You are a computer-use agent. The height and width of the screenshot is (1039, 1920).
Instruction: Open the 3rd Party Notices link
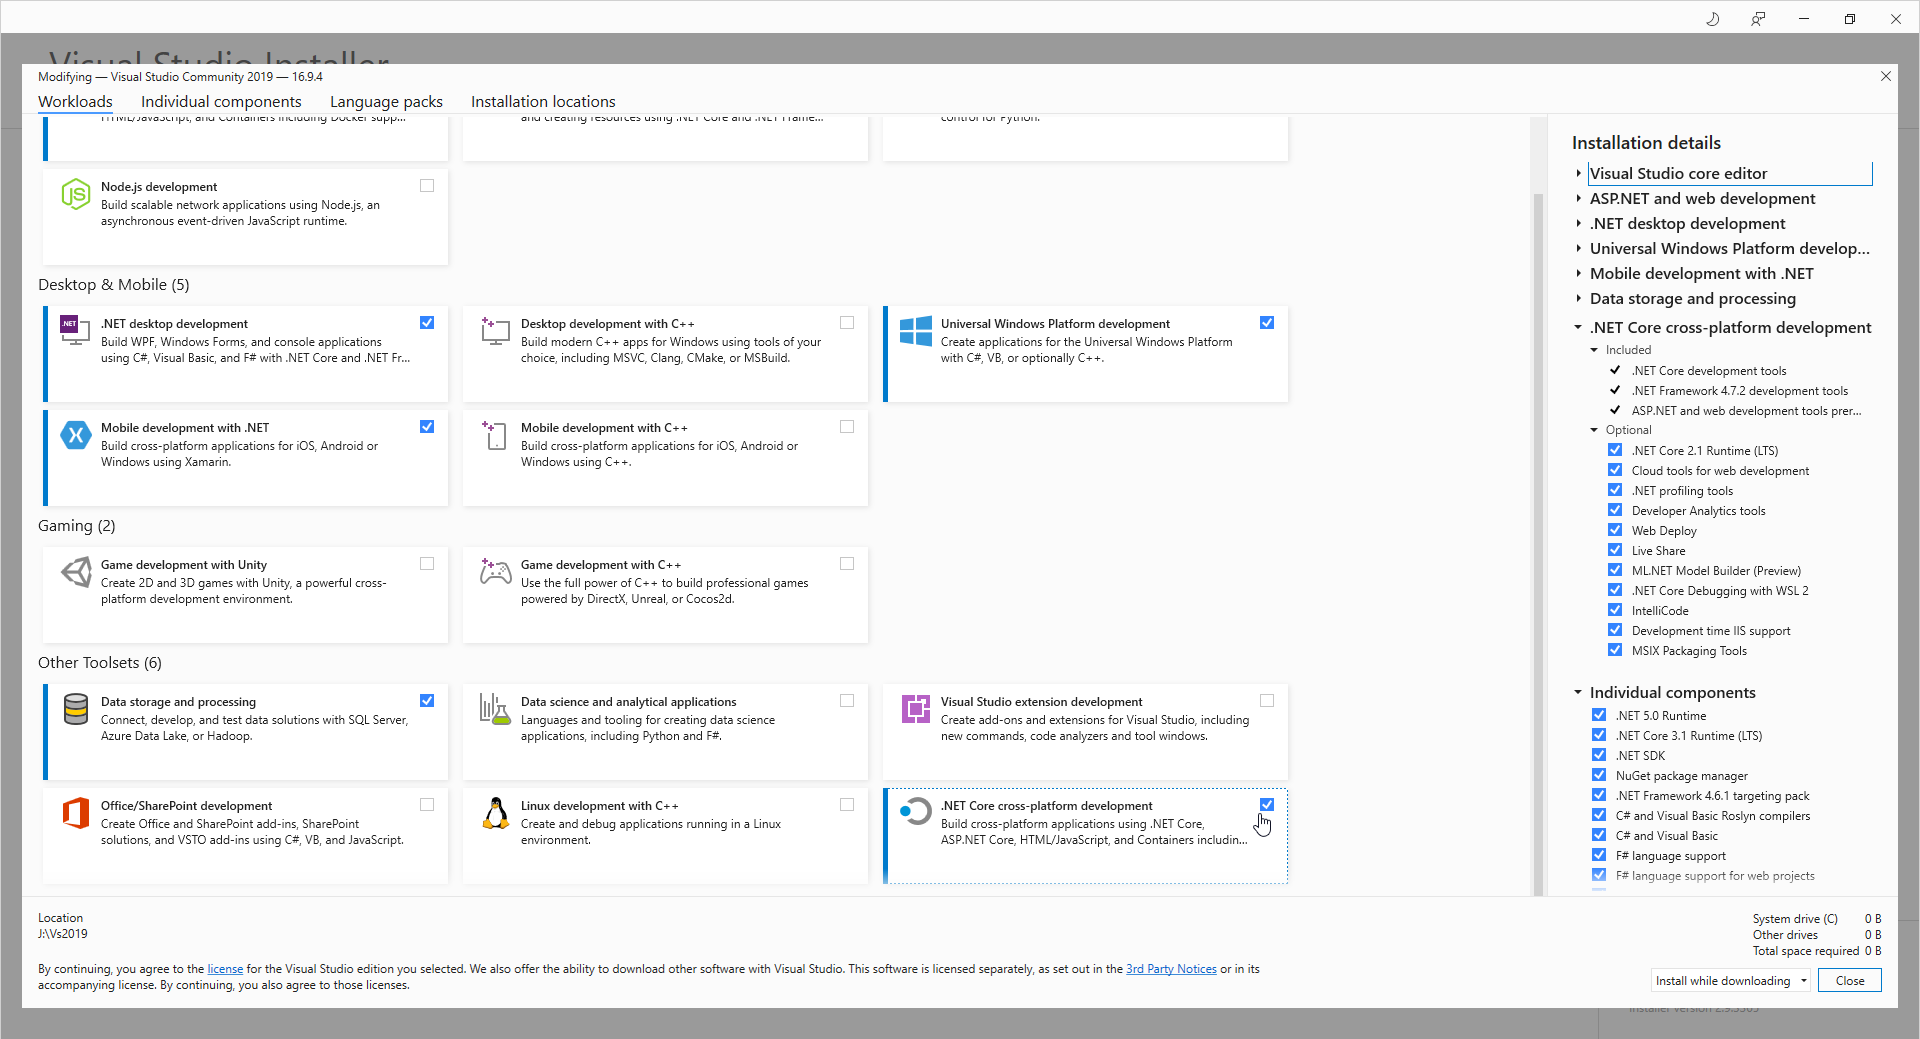pyautogui.click(x=1171, y=969)
